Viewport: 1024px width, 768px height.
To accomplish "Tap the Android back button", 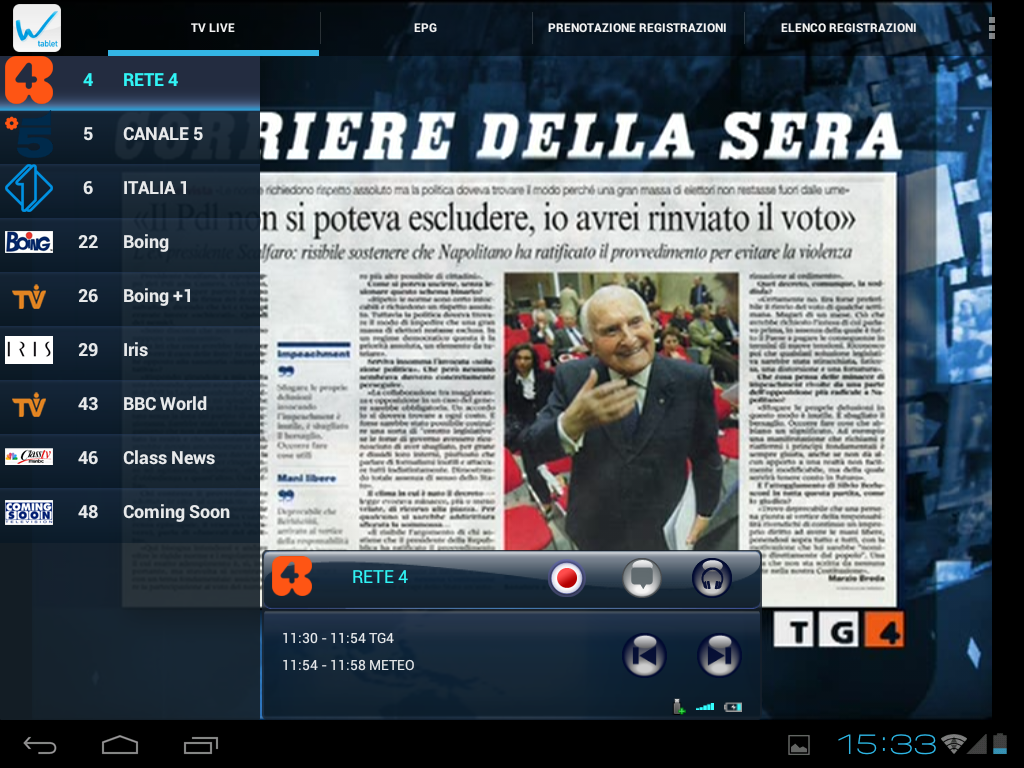I will point(40,745).
